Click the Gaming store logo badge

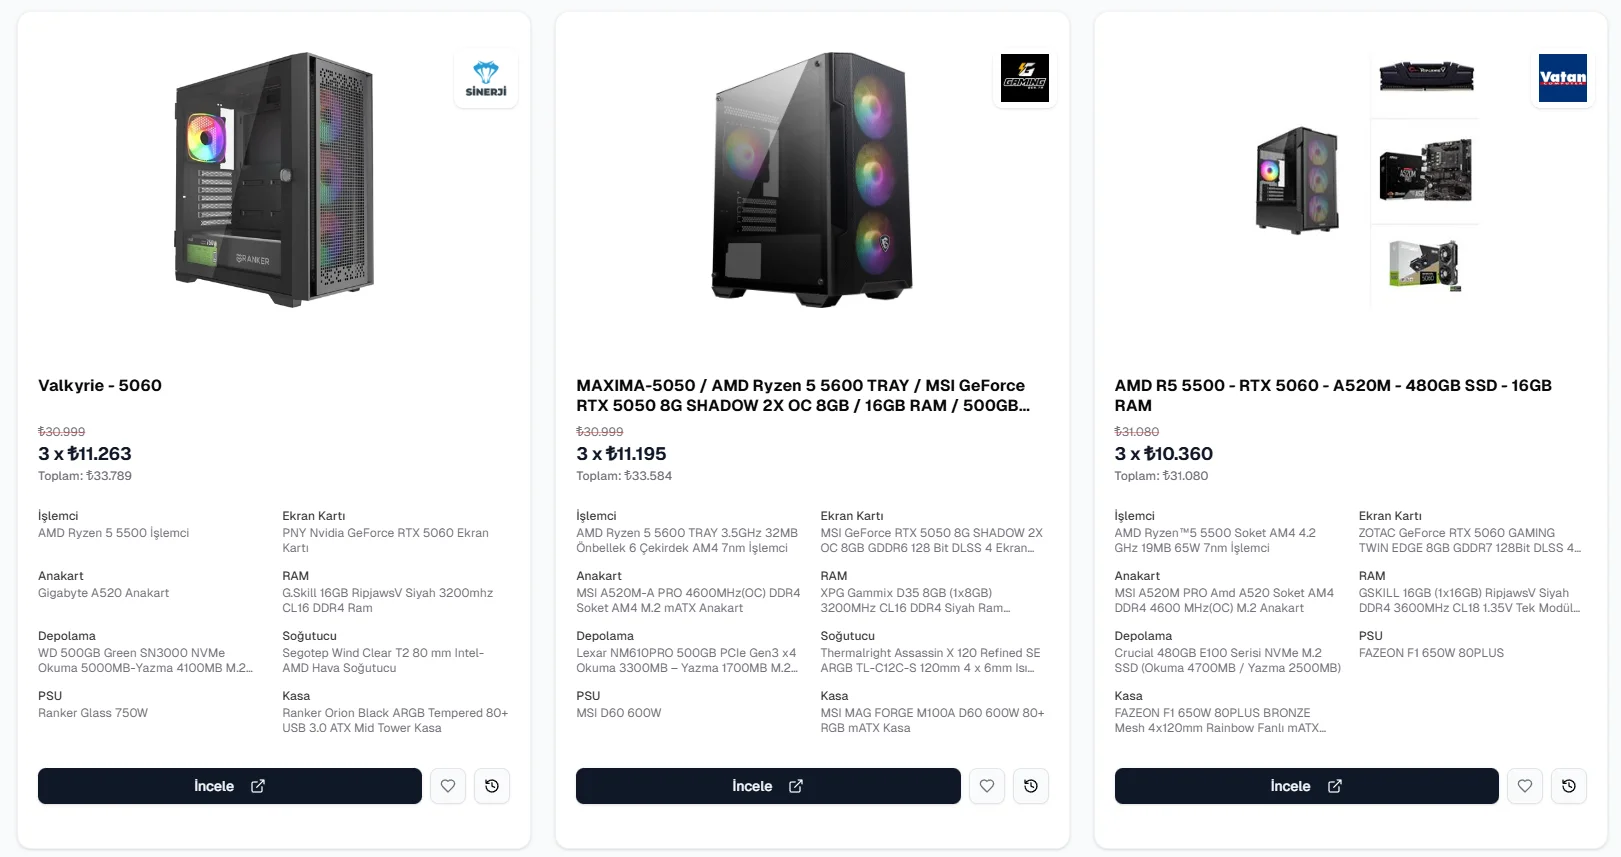tap(1025, 78)
